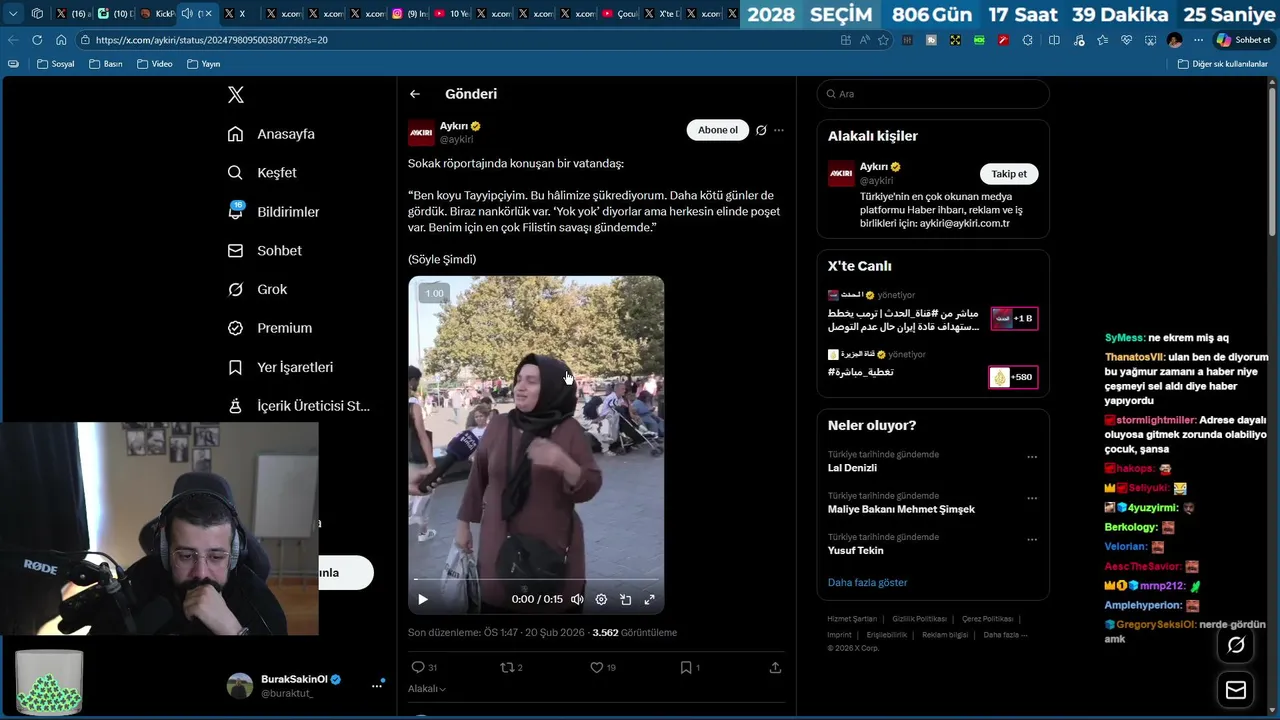This screenshot has width=1280, height=720.
Task: Open Sosyal bookmarks folder
Action: coord(55,64)
